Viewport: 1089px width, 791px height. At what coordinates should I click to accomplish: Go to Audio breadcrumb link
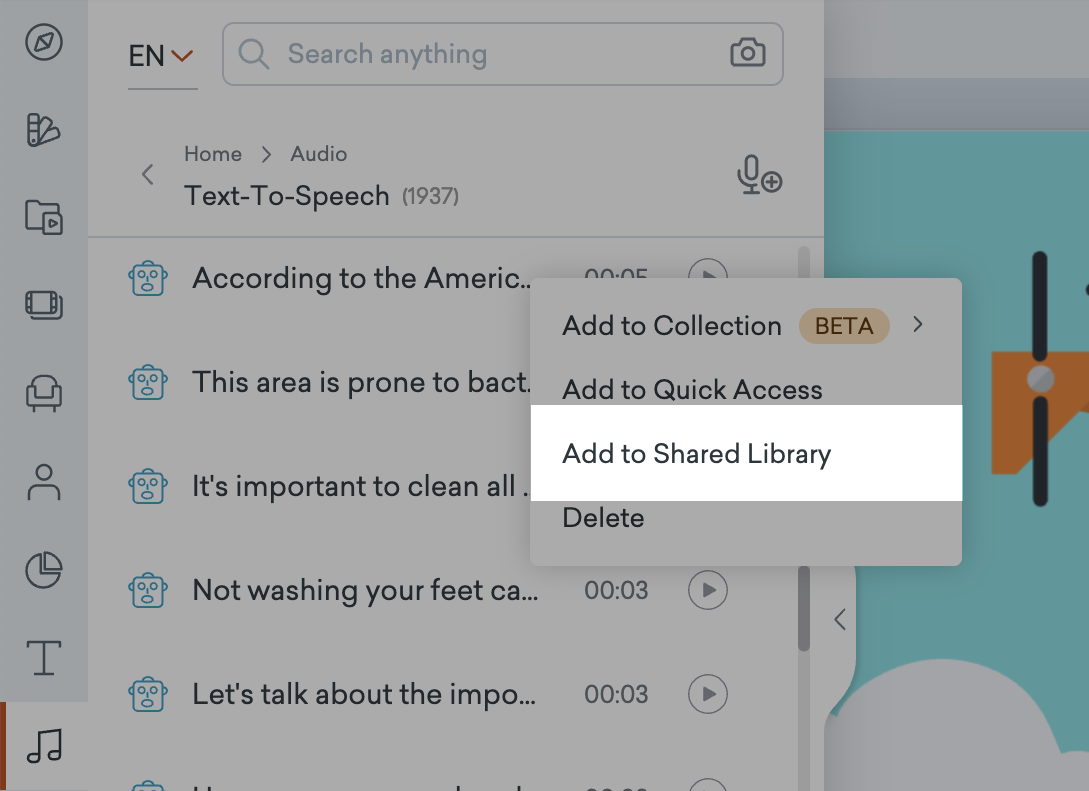(x=319, y=153)
